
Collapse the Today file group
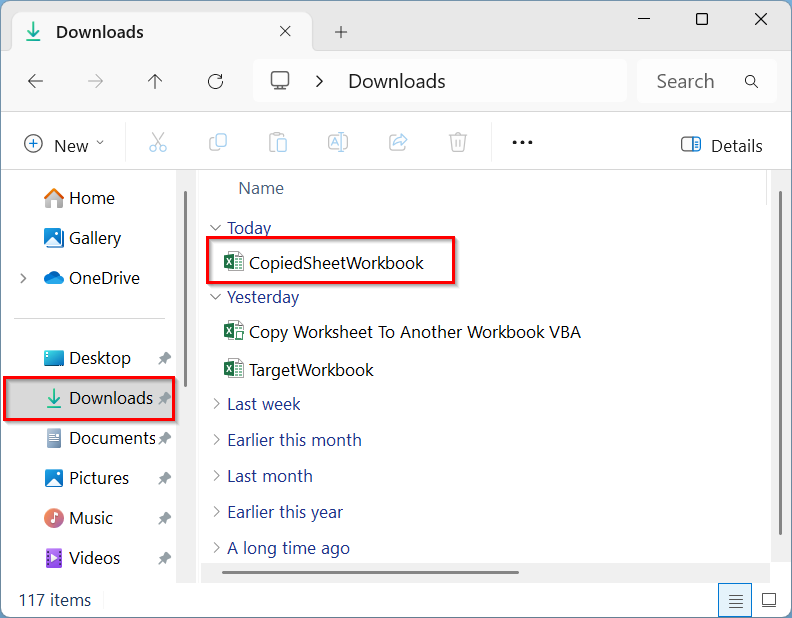[216, 228]
